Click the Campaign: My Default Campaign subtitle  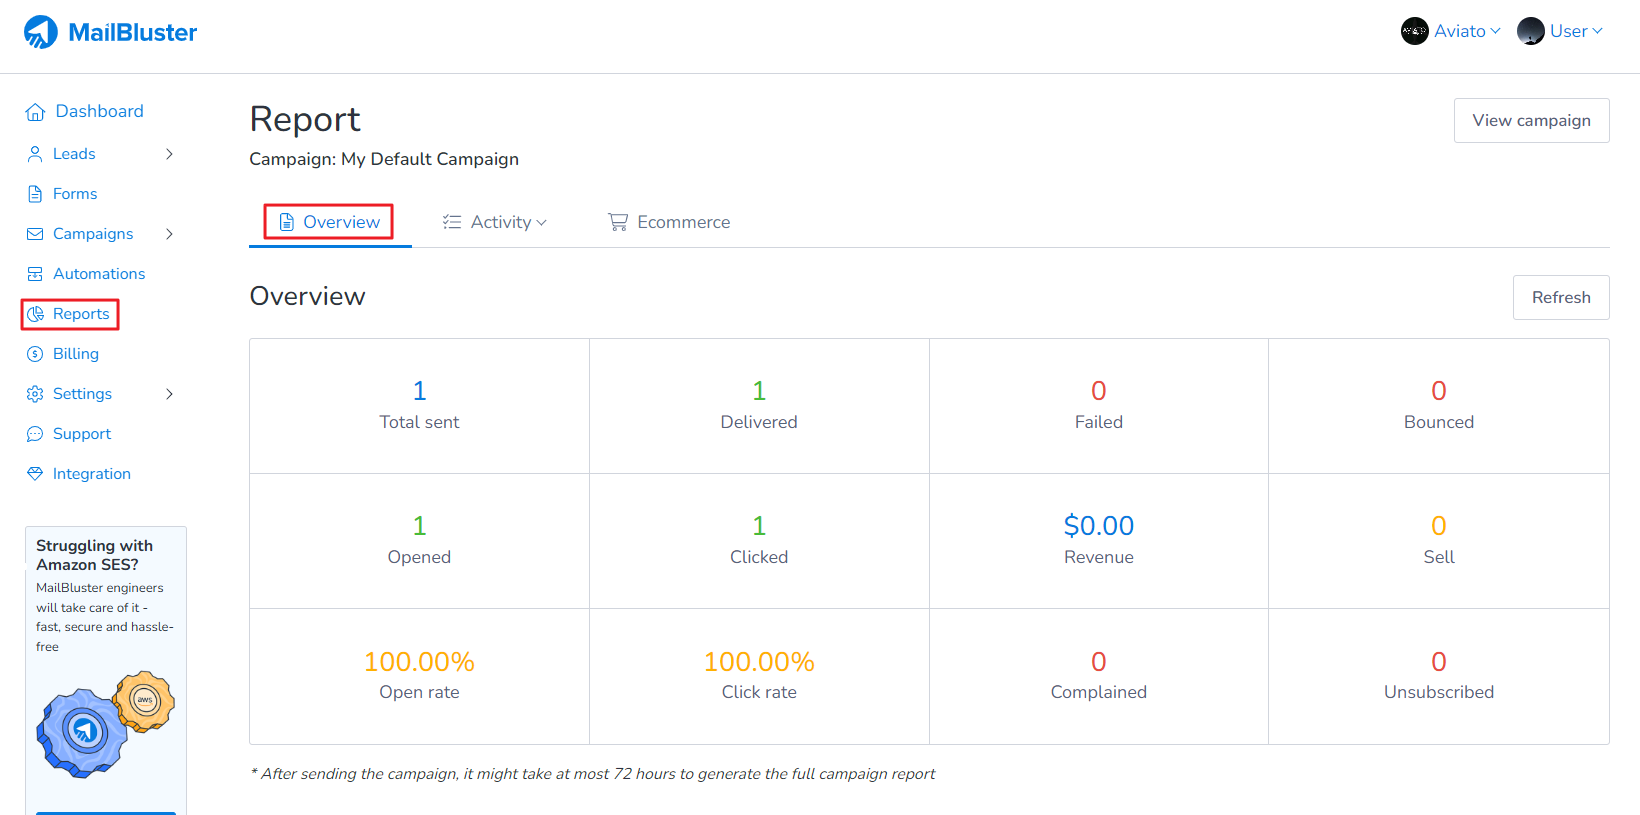pyautogui.click(x=384, y=159)
